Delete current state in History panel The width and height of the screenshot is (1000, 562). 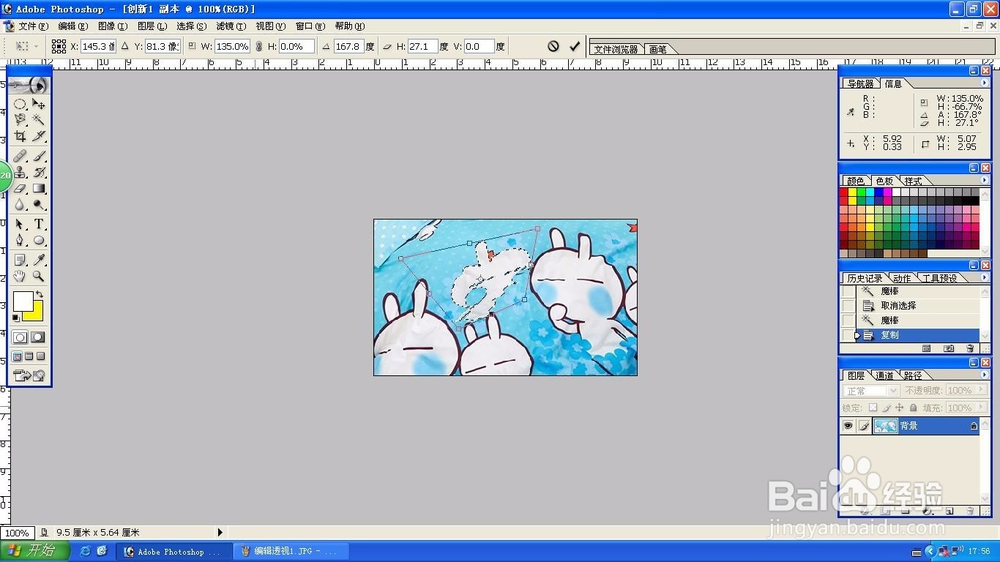click(970, 348)
